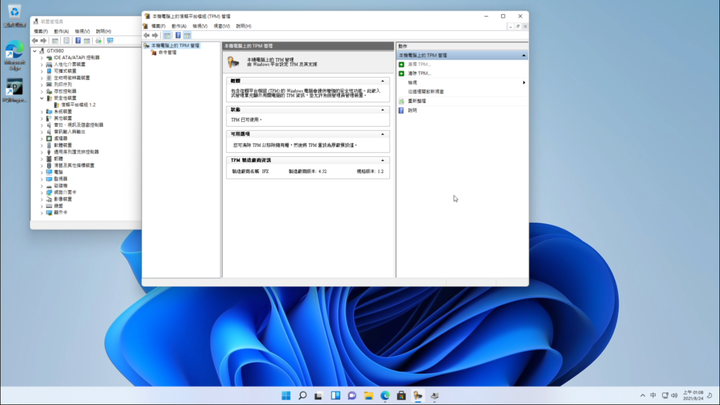Click 從這裡開啟新視窗 new window action
The width and height of the screenshot is (720, 405).
pos(426,92)
